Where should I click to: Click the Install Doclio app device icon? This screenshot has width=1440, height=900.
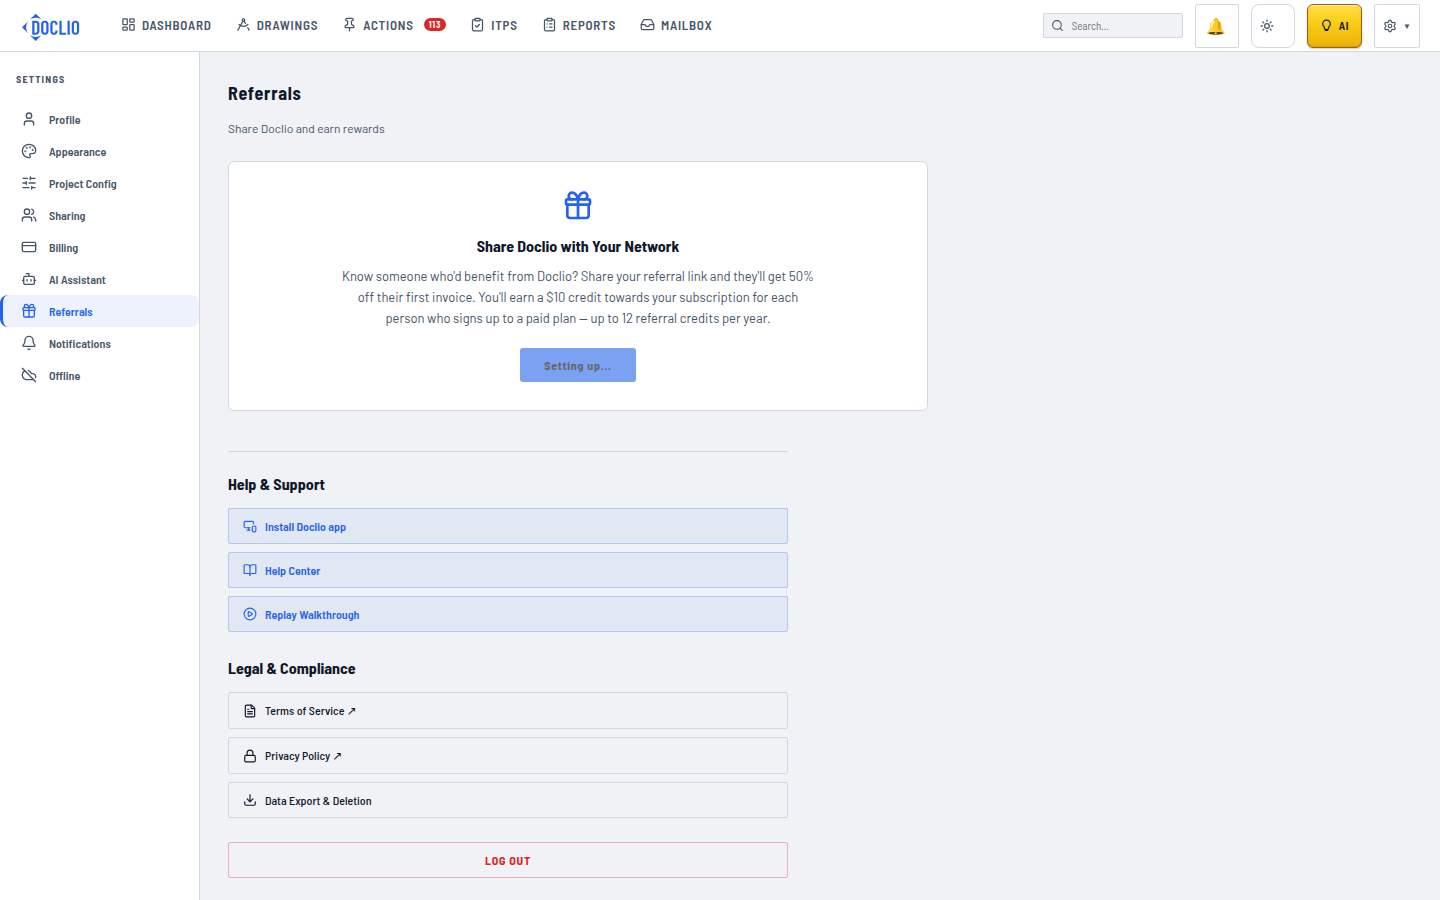click(x=250, y=526)
